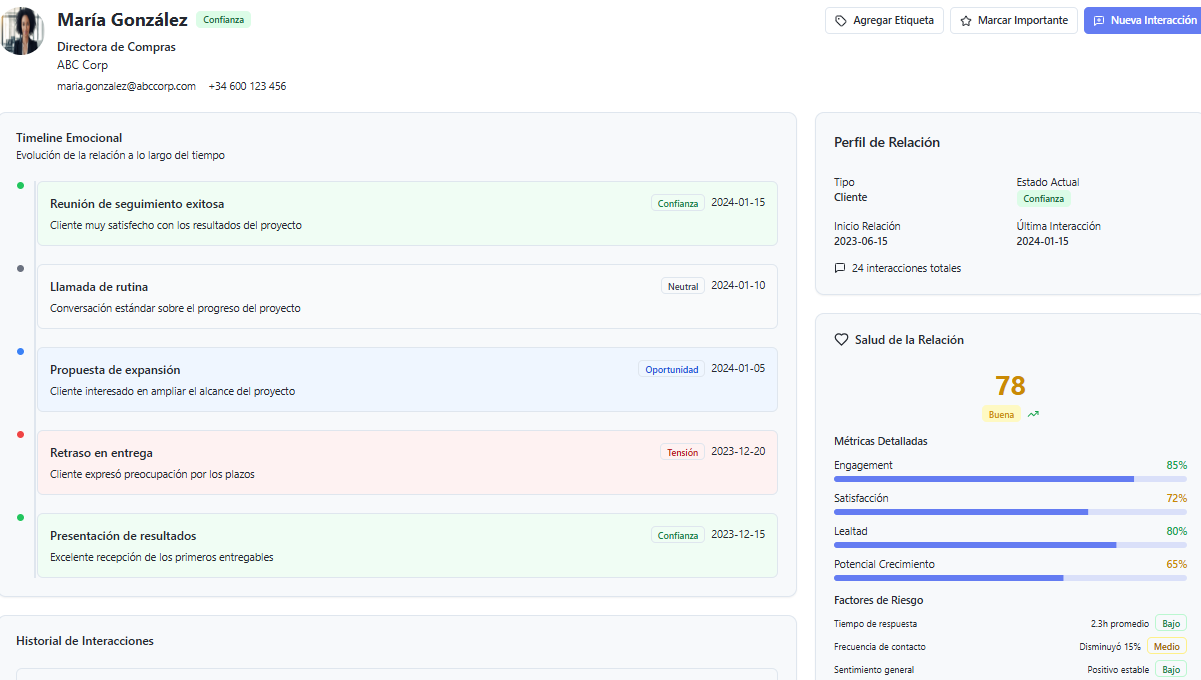Click the phone number +34 600 123 456
Viewport: 1201px width, 680px height.
247,86
